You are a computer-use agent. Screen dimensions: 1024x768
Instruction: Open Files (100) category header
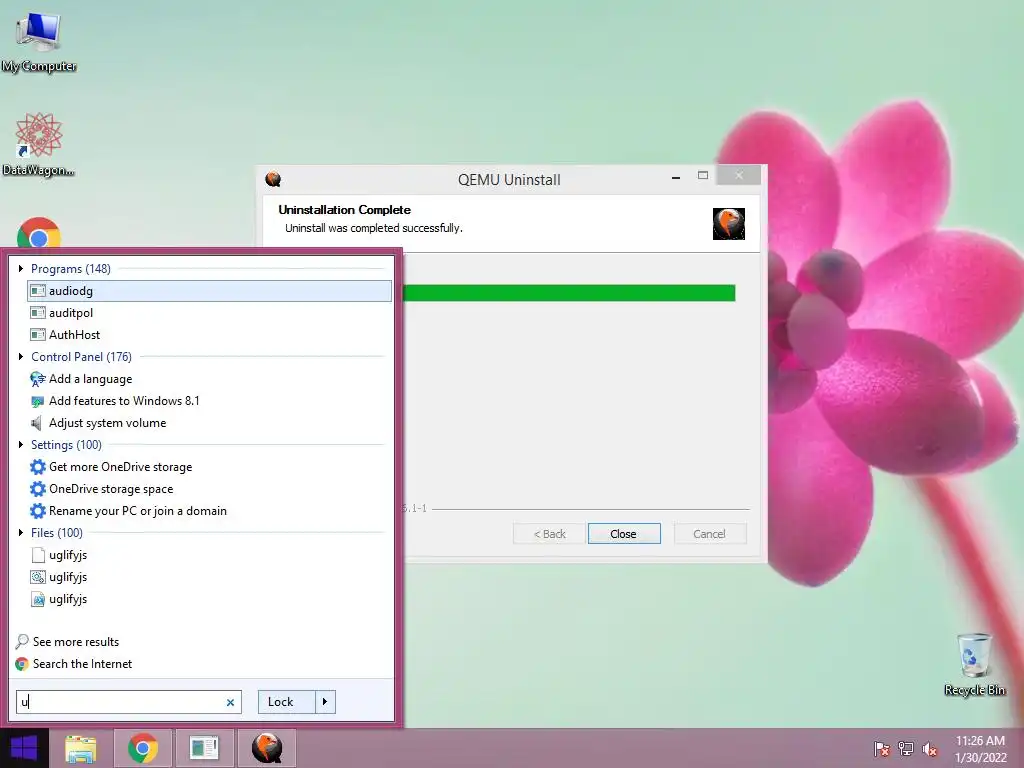(56, 533)
